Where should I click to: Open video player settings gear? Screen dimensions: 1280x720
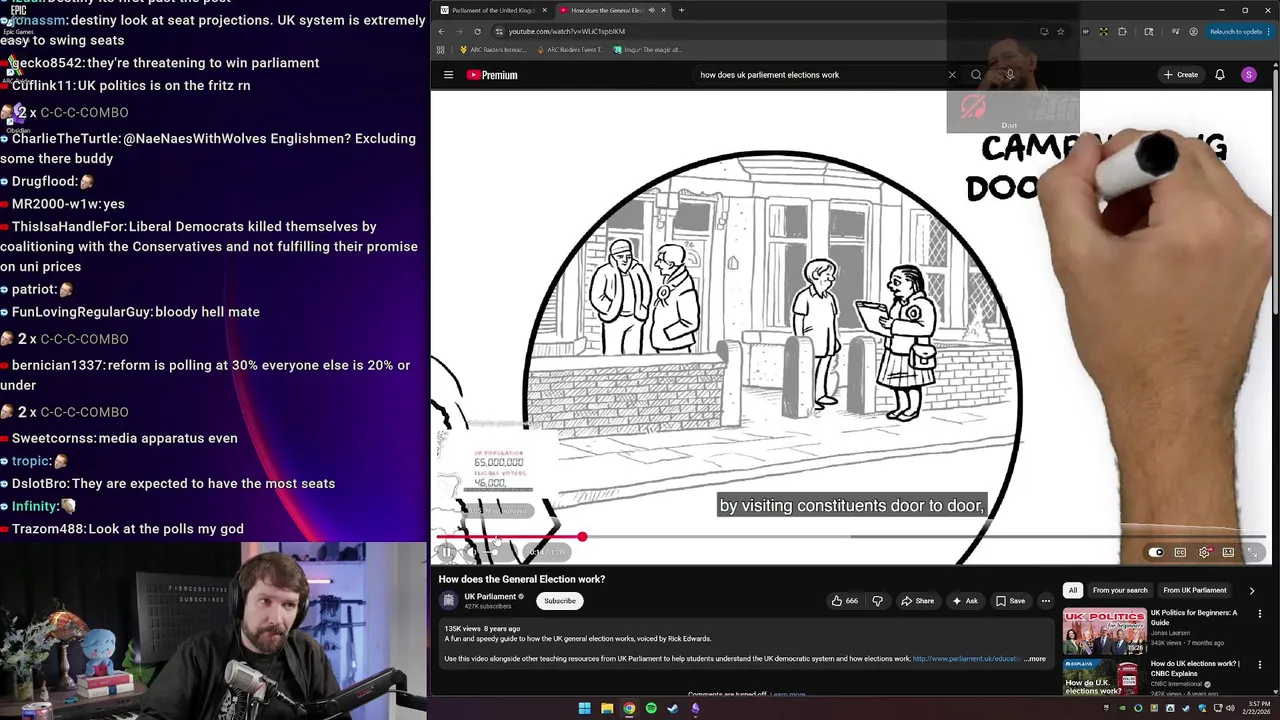1204,552
